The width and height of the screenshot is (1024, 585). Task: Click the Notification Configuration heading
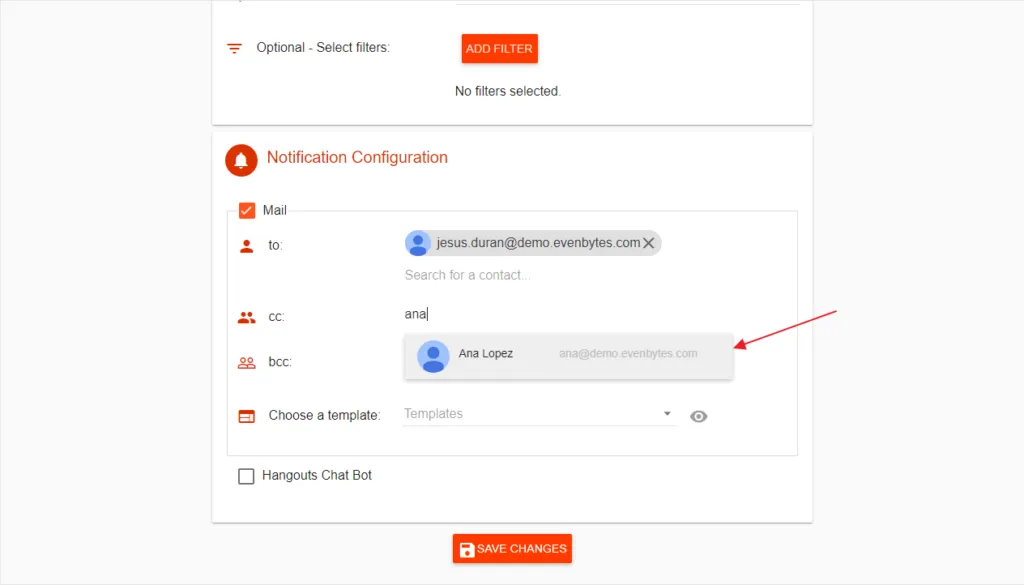(x=357, y=157)
